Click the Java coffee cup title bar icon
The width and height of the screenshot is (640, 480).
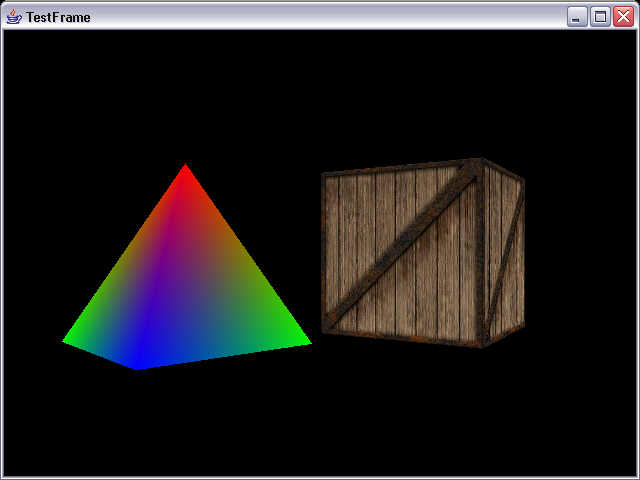pos(14,17)
